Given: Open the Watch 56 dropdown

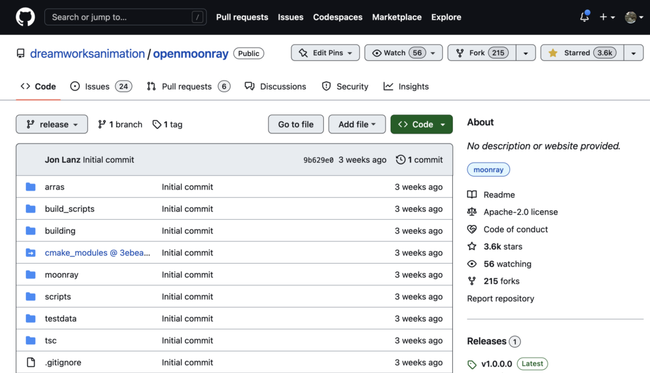Looking at the screenshot, I should pos(403,53).
